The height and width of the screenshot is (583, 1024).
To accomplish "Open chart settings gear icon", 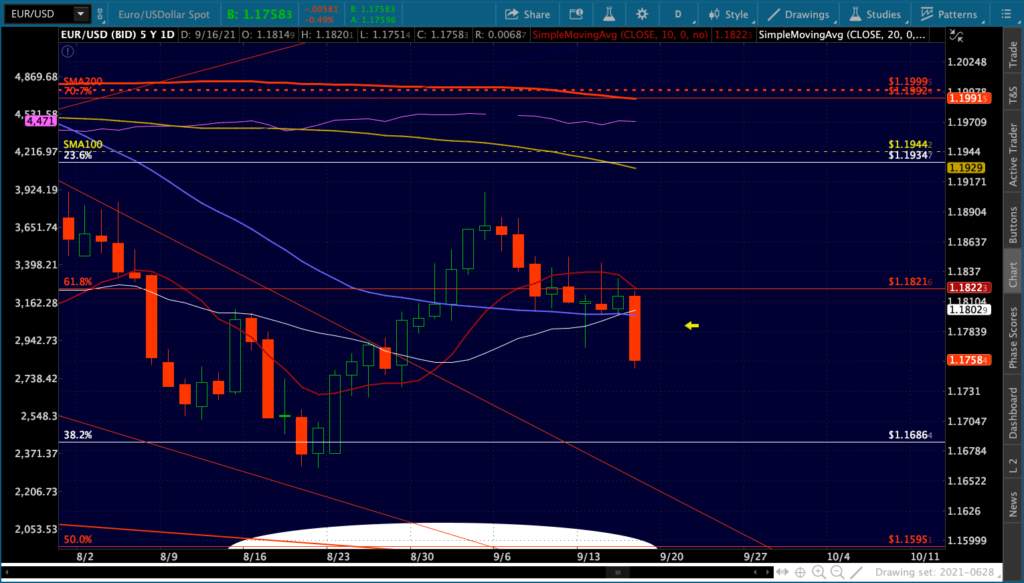I will tap(642, 14).
